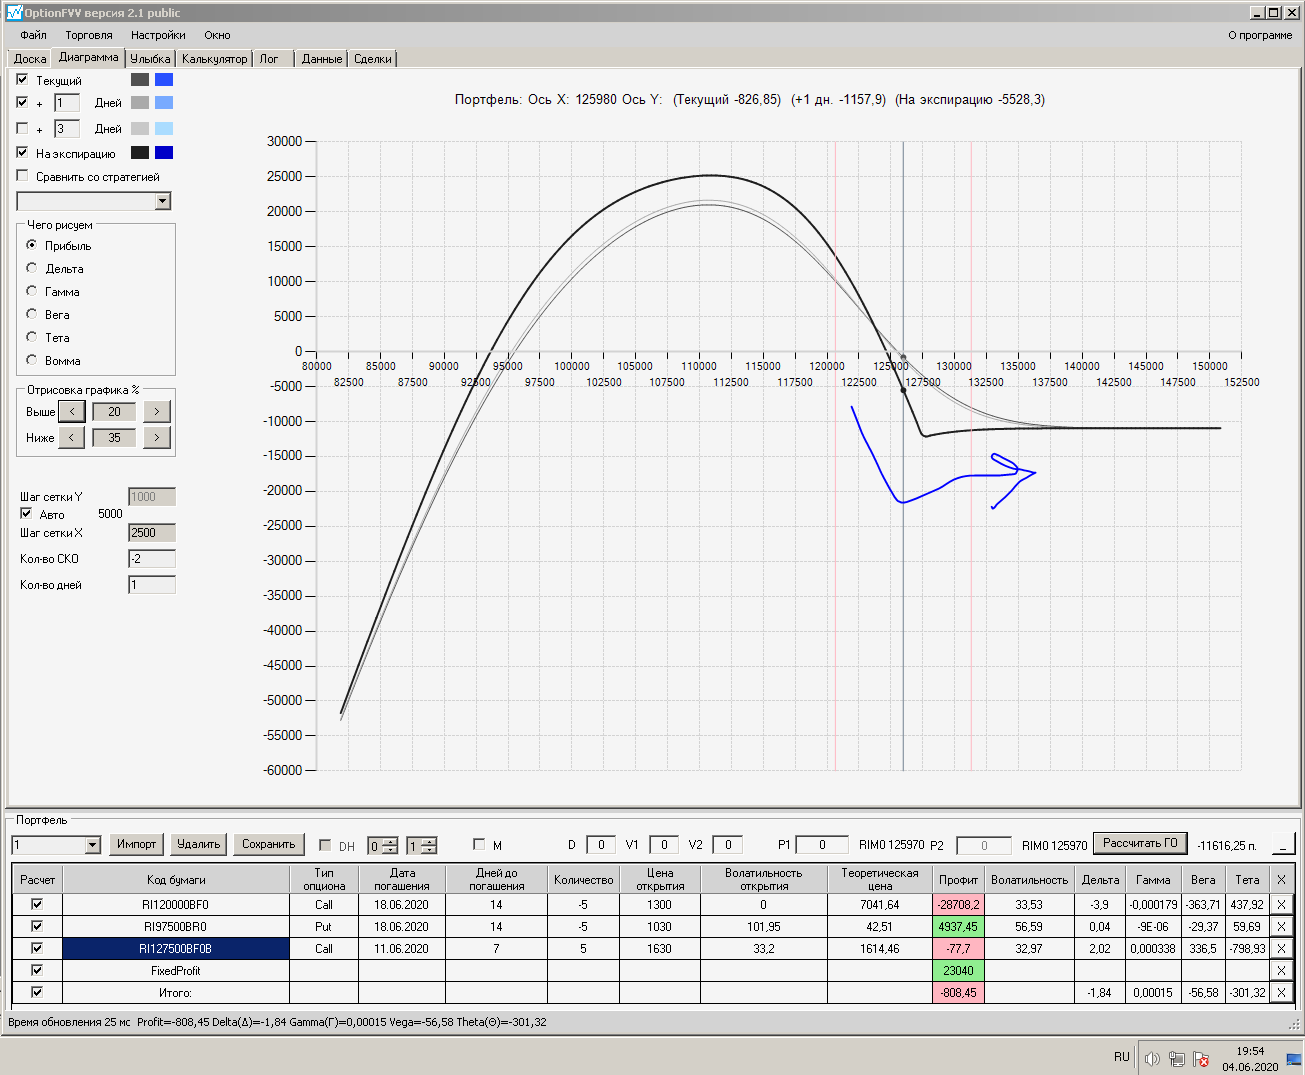Decrease the Выше chart percent with left arrow
The image size is (1305, 1075).
pyautogui.click(x=71, y=412)
